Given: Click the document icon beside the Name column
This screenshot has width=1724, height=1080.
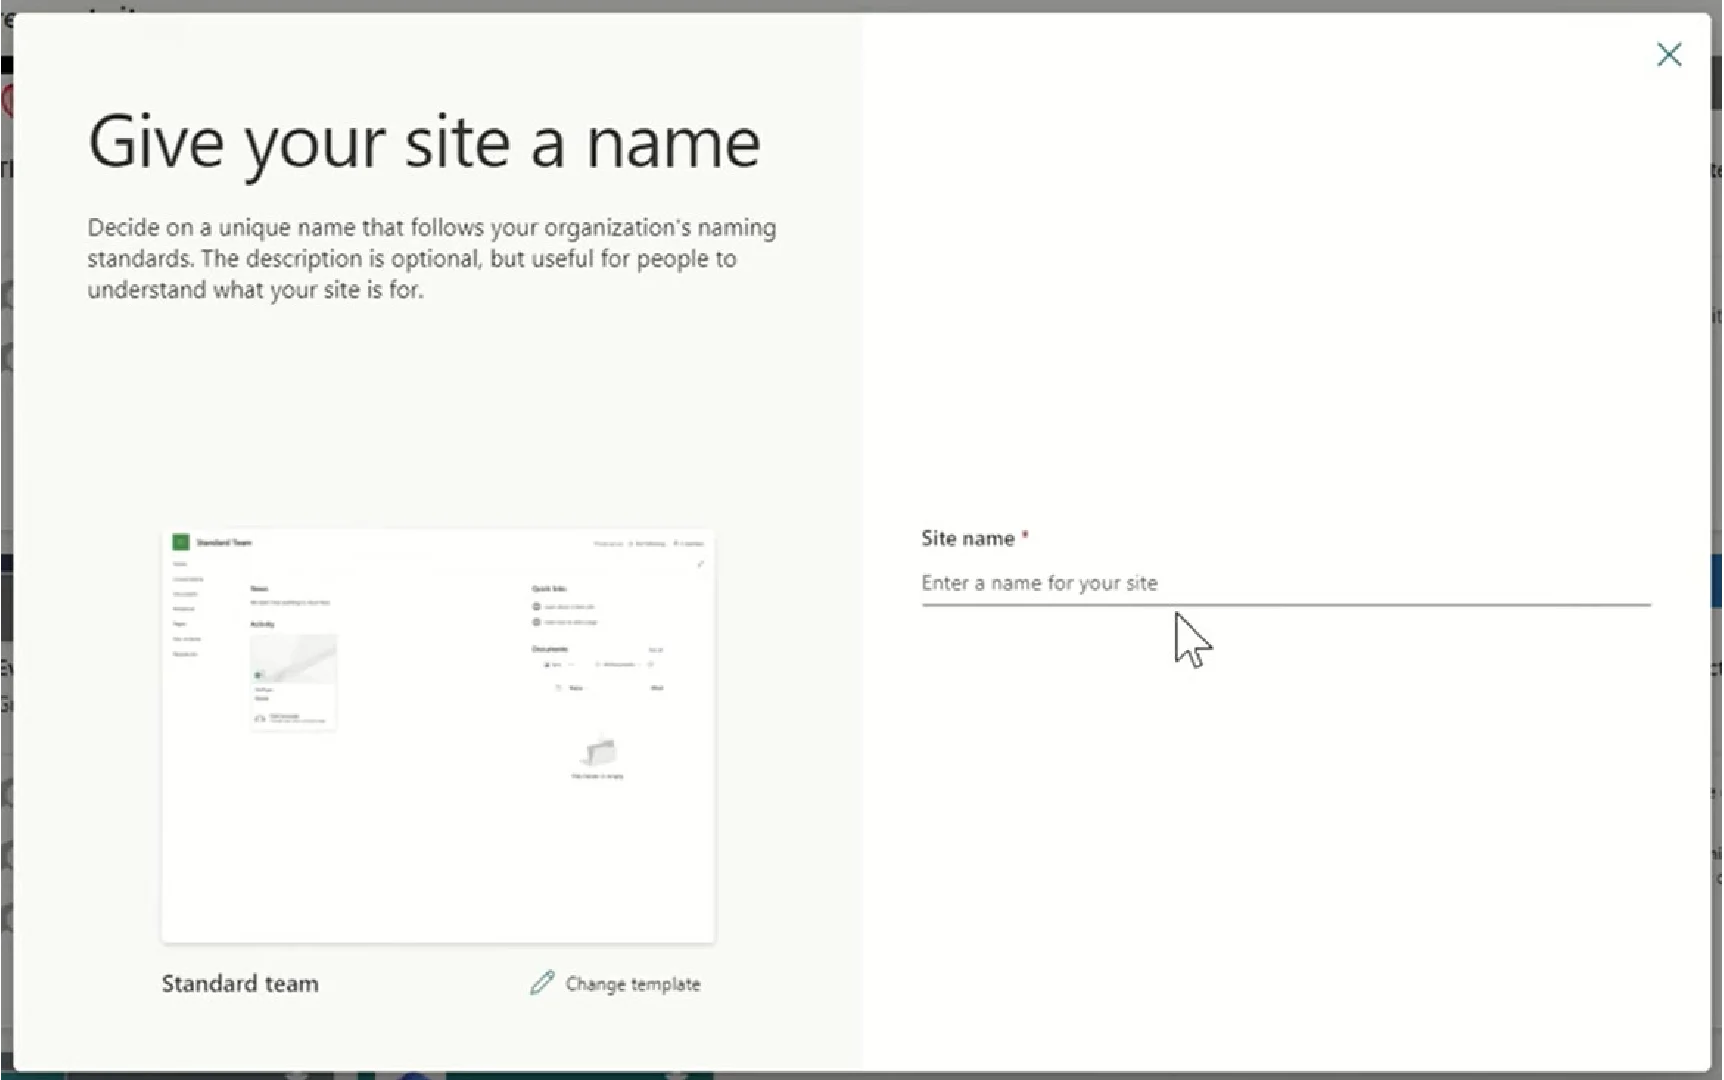Looking at the screenshot, I should [559, 688].
